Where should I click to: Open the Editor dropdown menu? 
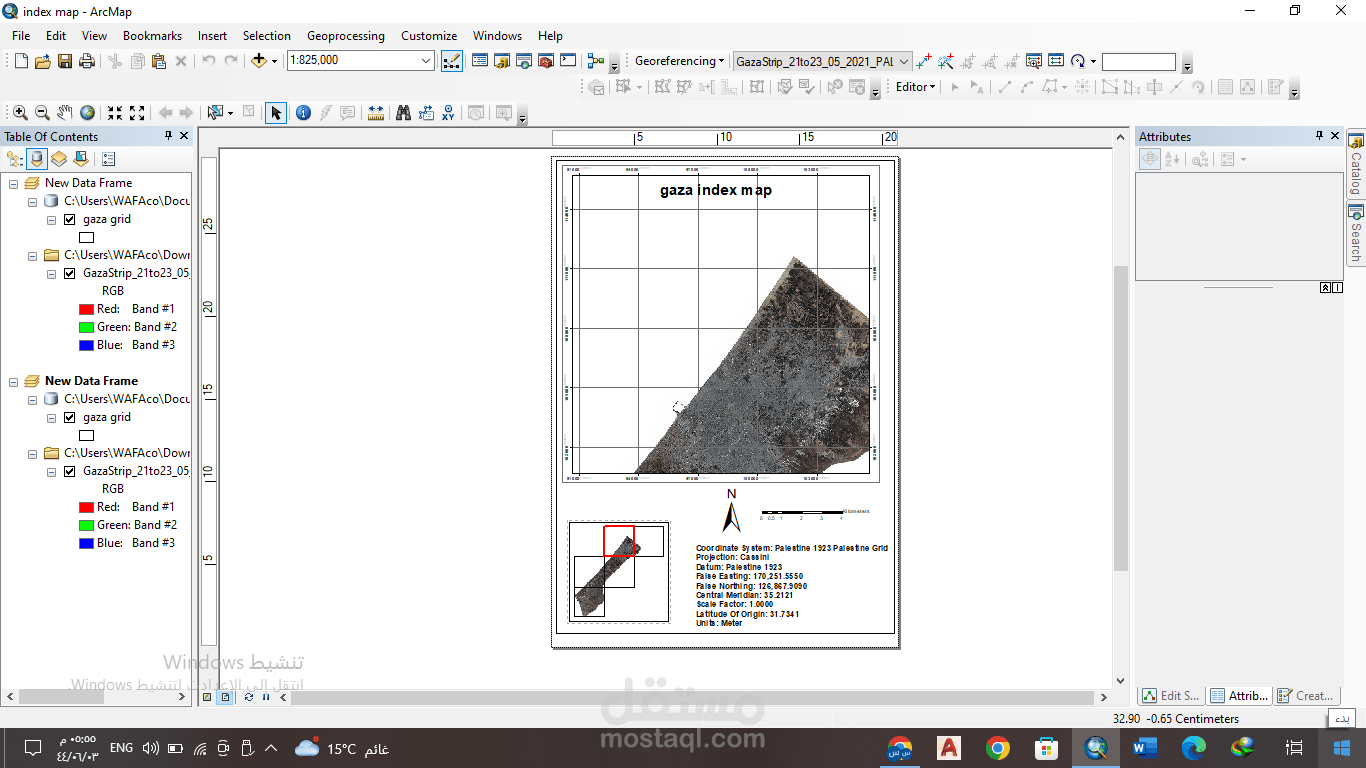(916, 87)
